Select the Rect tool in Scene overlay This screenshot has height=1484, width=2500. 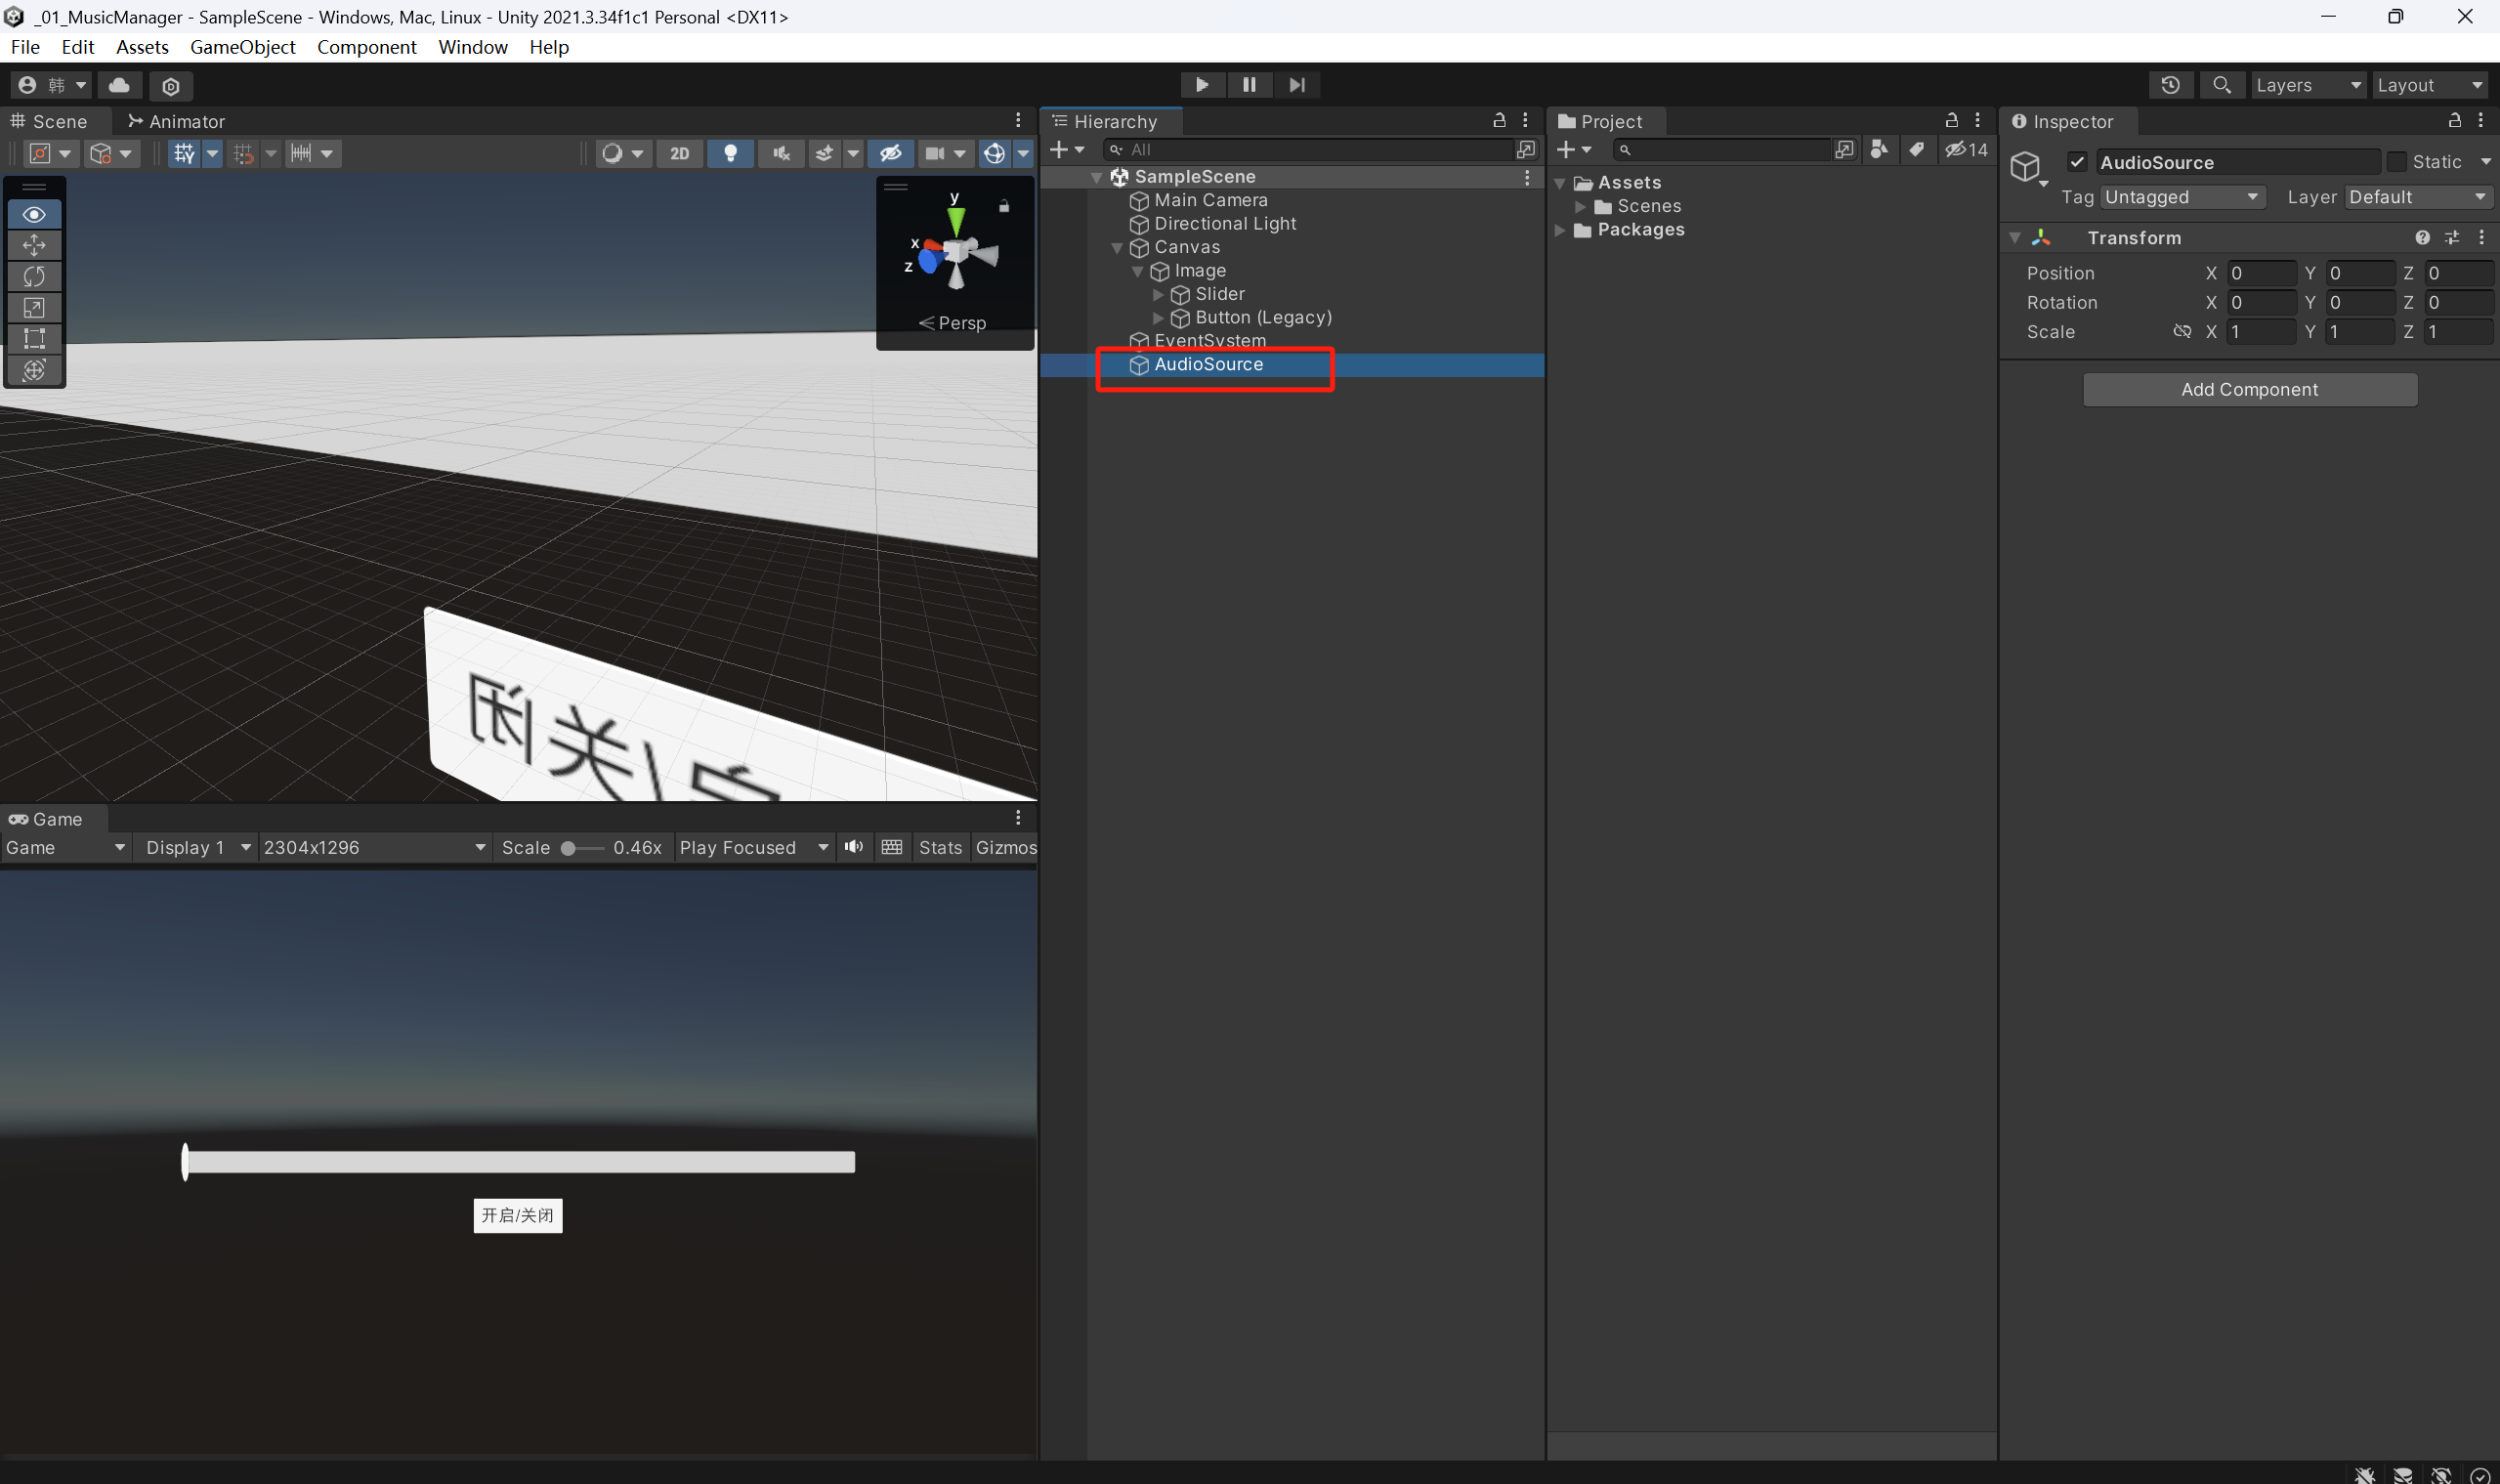[34, 338]
